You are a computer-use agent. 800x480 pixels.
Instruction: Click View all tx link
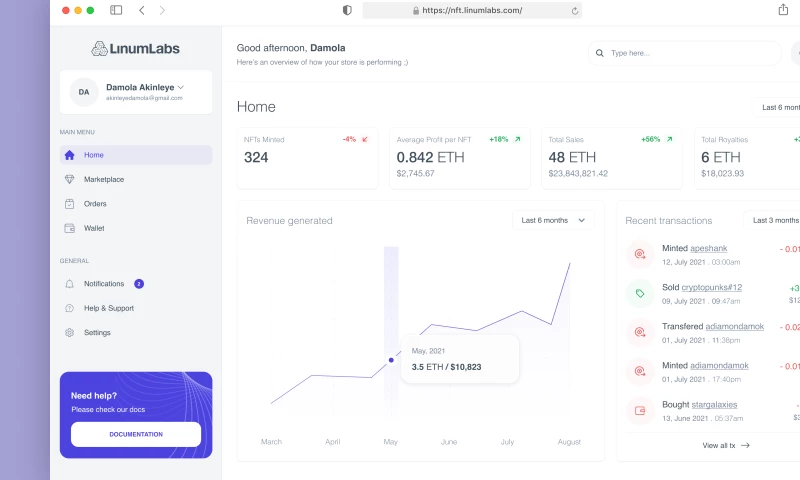(726, 445)
